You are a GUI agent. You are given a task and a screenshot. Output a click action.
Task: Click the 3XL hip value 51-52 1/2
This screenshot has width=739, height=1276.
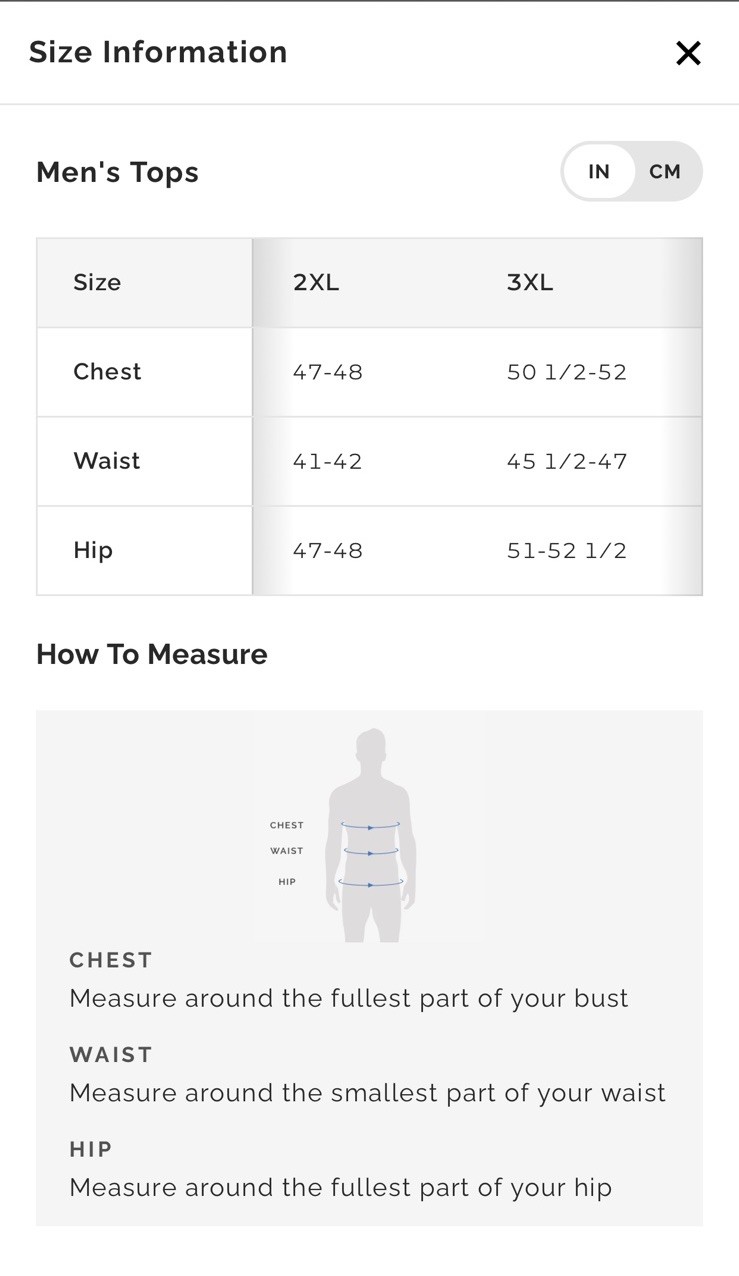click(566, 551)
